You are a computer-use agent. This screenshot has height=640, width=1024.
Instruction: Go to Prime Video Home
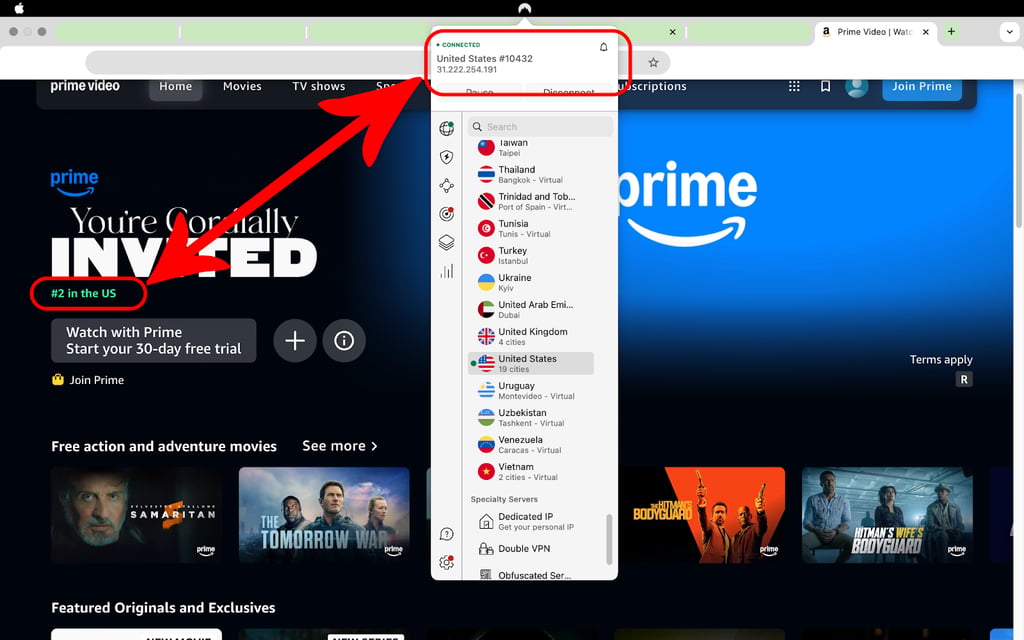click(x=176, y=86)
